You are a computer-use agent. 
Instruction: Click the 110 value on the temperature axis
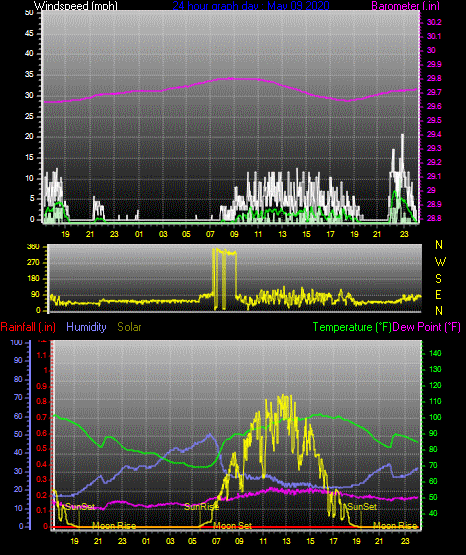(435, 401)
